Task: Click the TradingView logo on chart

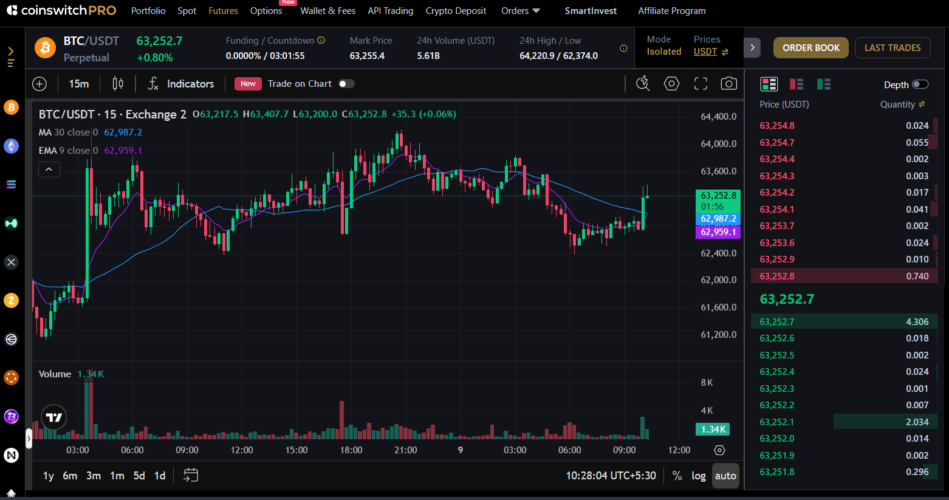Action: tap(54, 417)
